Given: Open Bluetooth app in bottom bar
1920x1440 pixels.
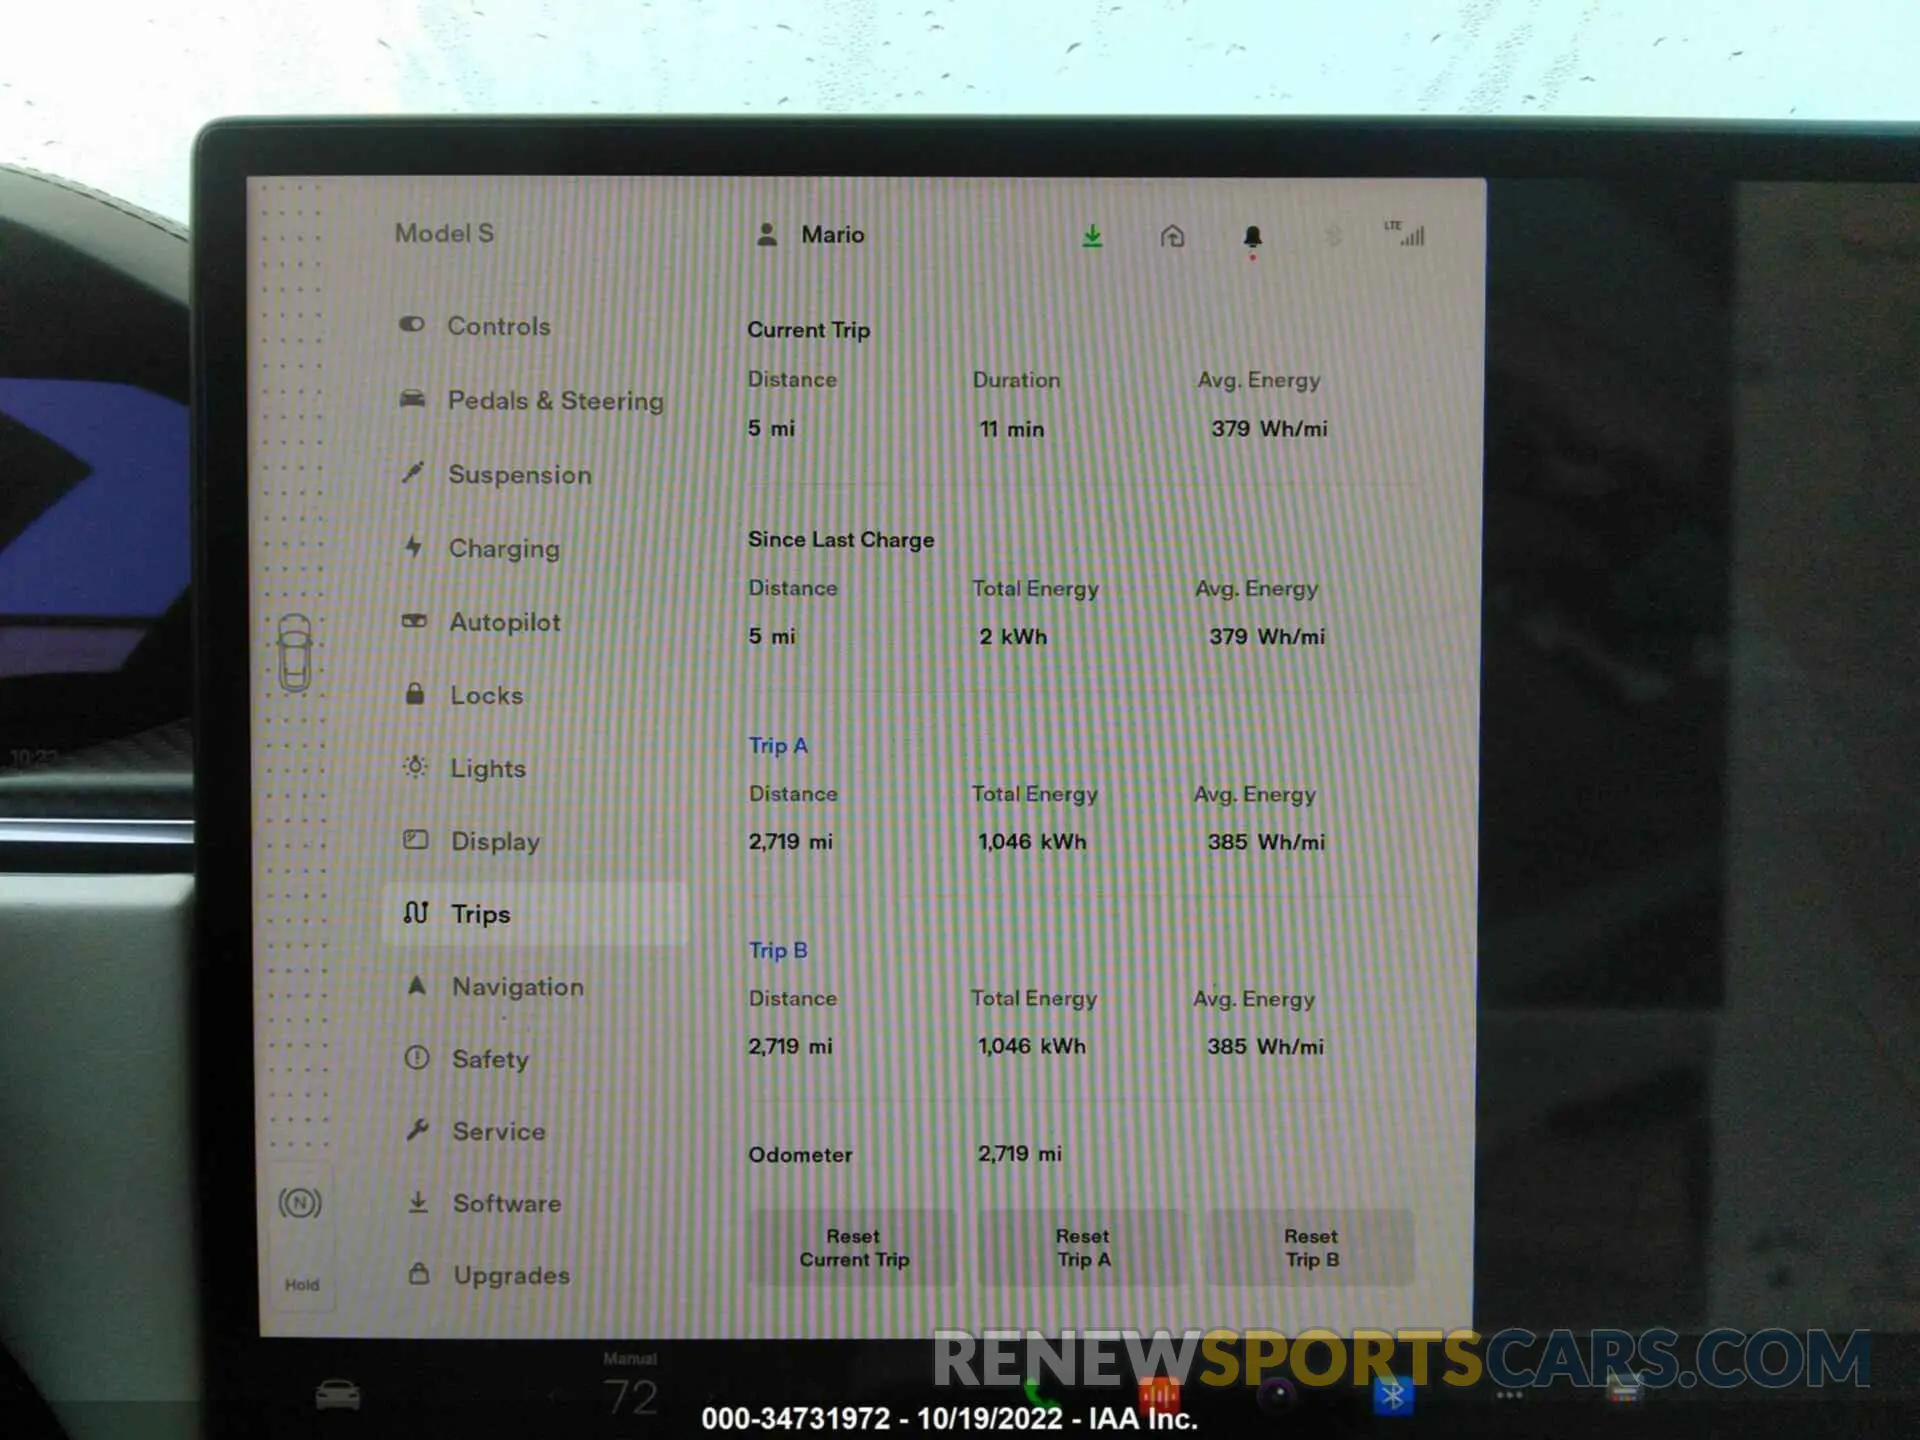Looking at the screenshot, I should click(x=1393, y=1396).
